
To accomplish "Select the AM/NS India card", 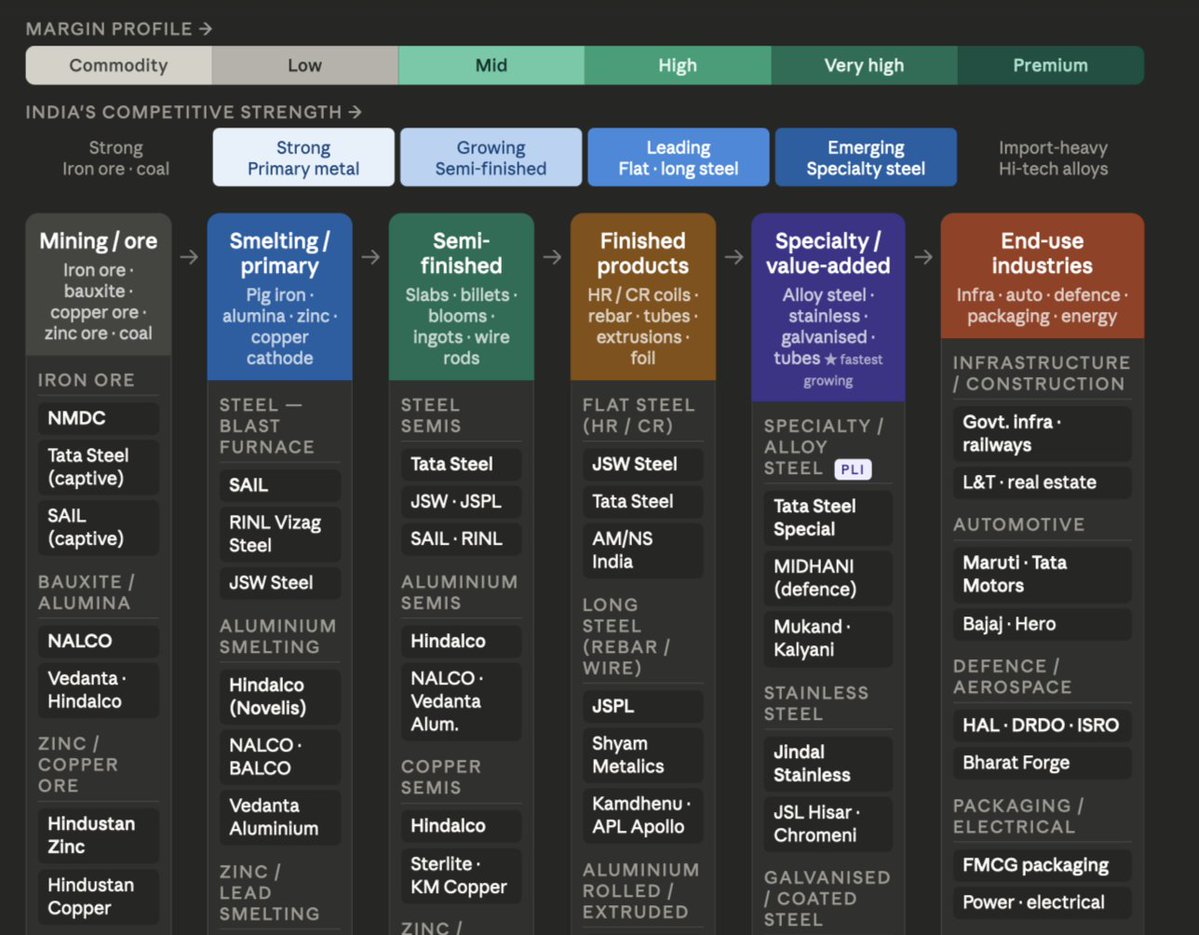I will (643, 551).
